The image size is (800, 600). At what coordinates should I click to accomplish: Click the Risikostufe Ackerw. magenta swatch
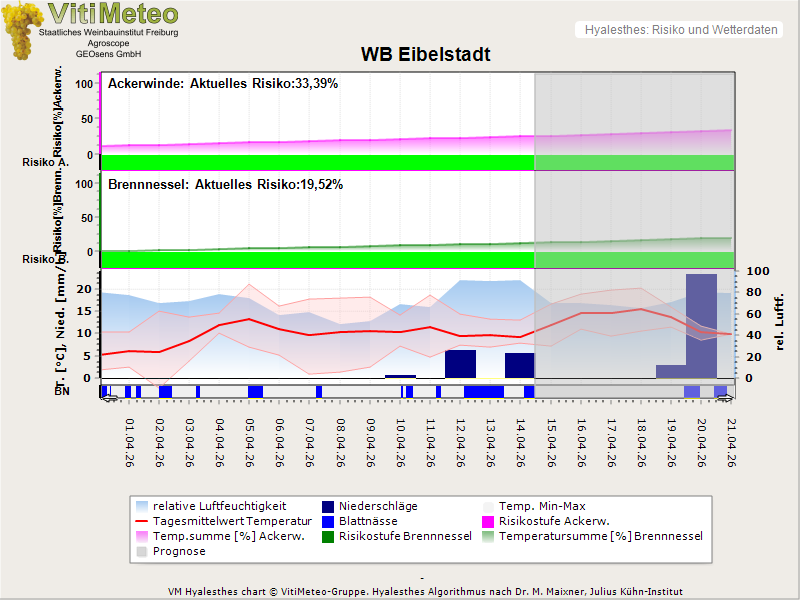[489, 521]
